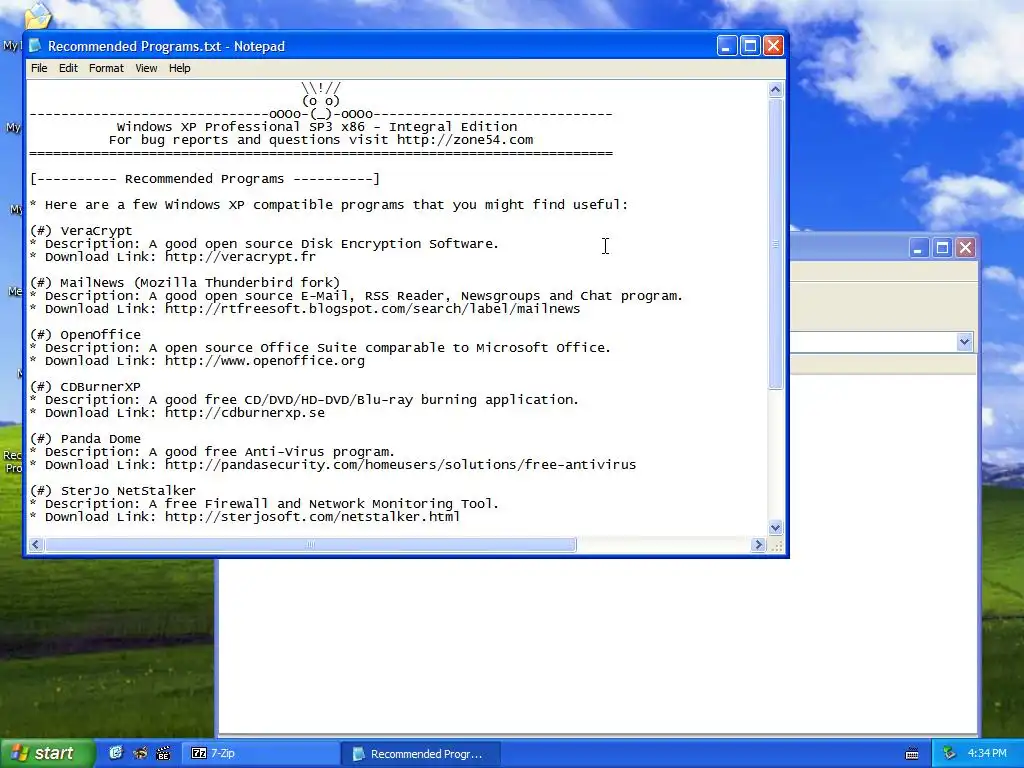Open the Edit menu in Notepad
The width and height of the screenshot is (1024, 768).
68,68
